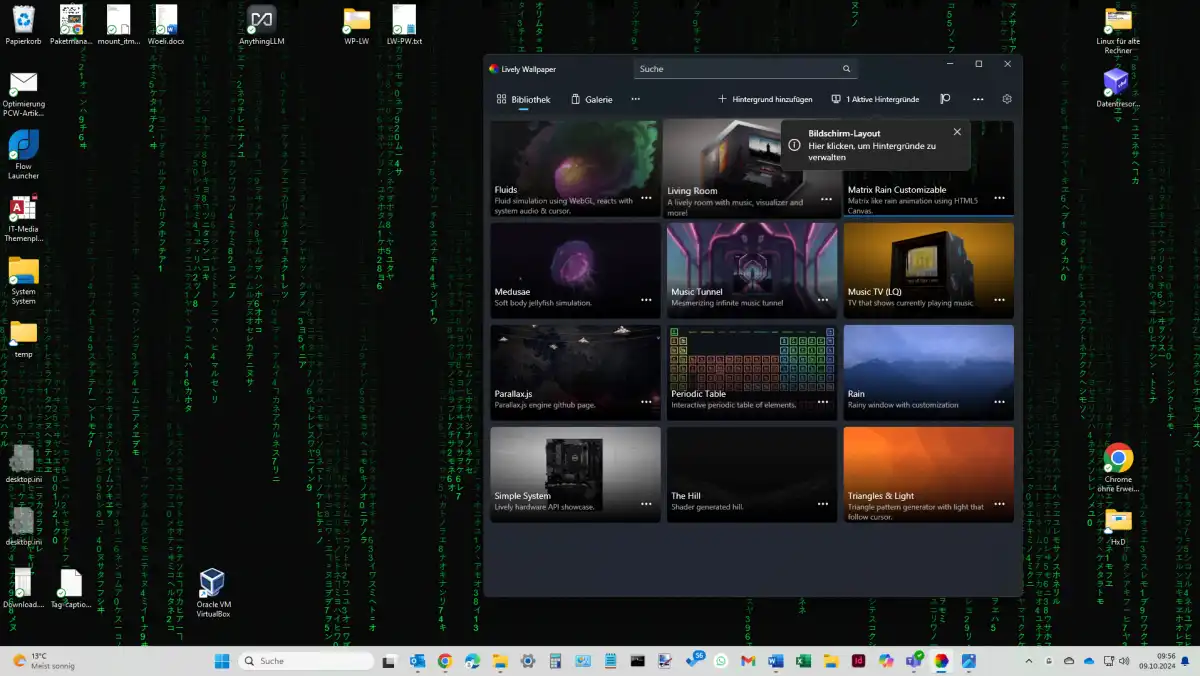
Task: Open the Papierkorb recycle bin
Action: (22, 22)
